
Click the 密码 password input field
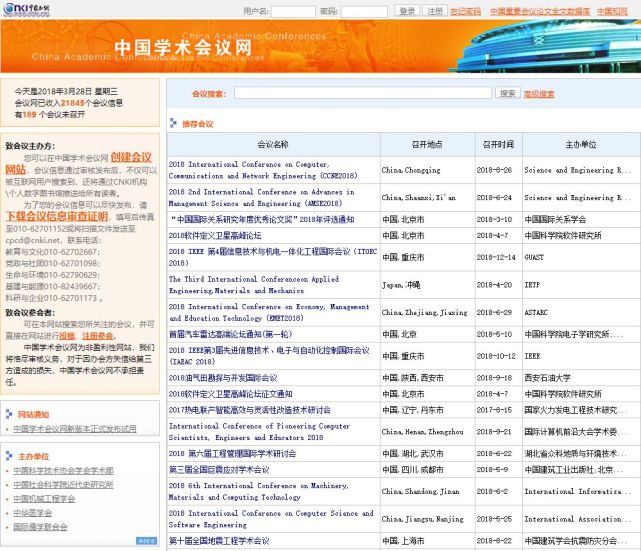(x=364, y=11)
